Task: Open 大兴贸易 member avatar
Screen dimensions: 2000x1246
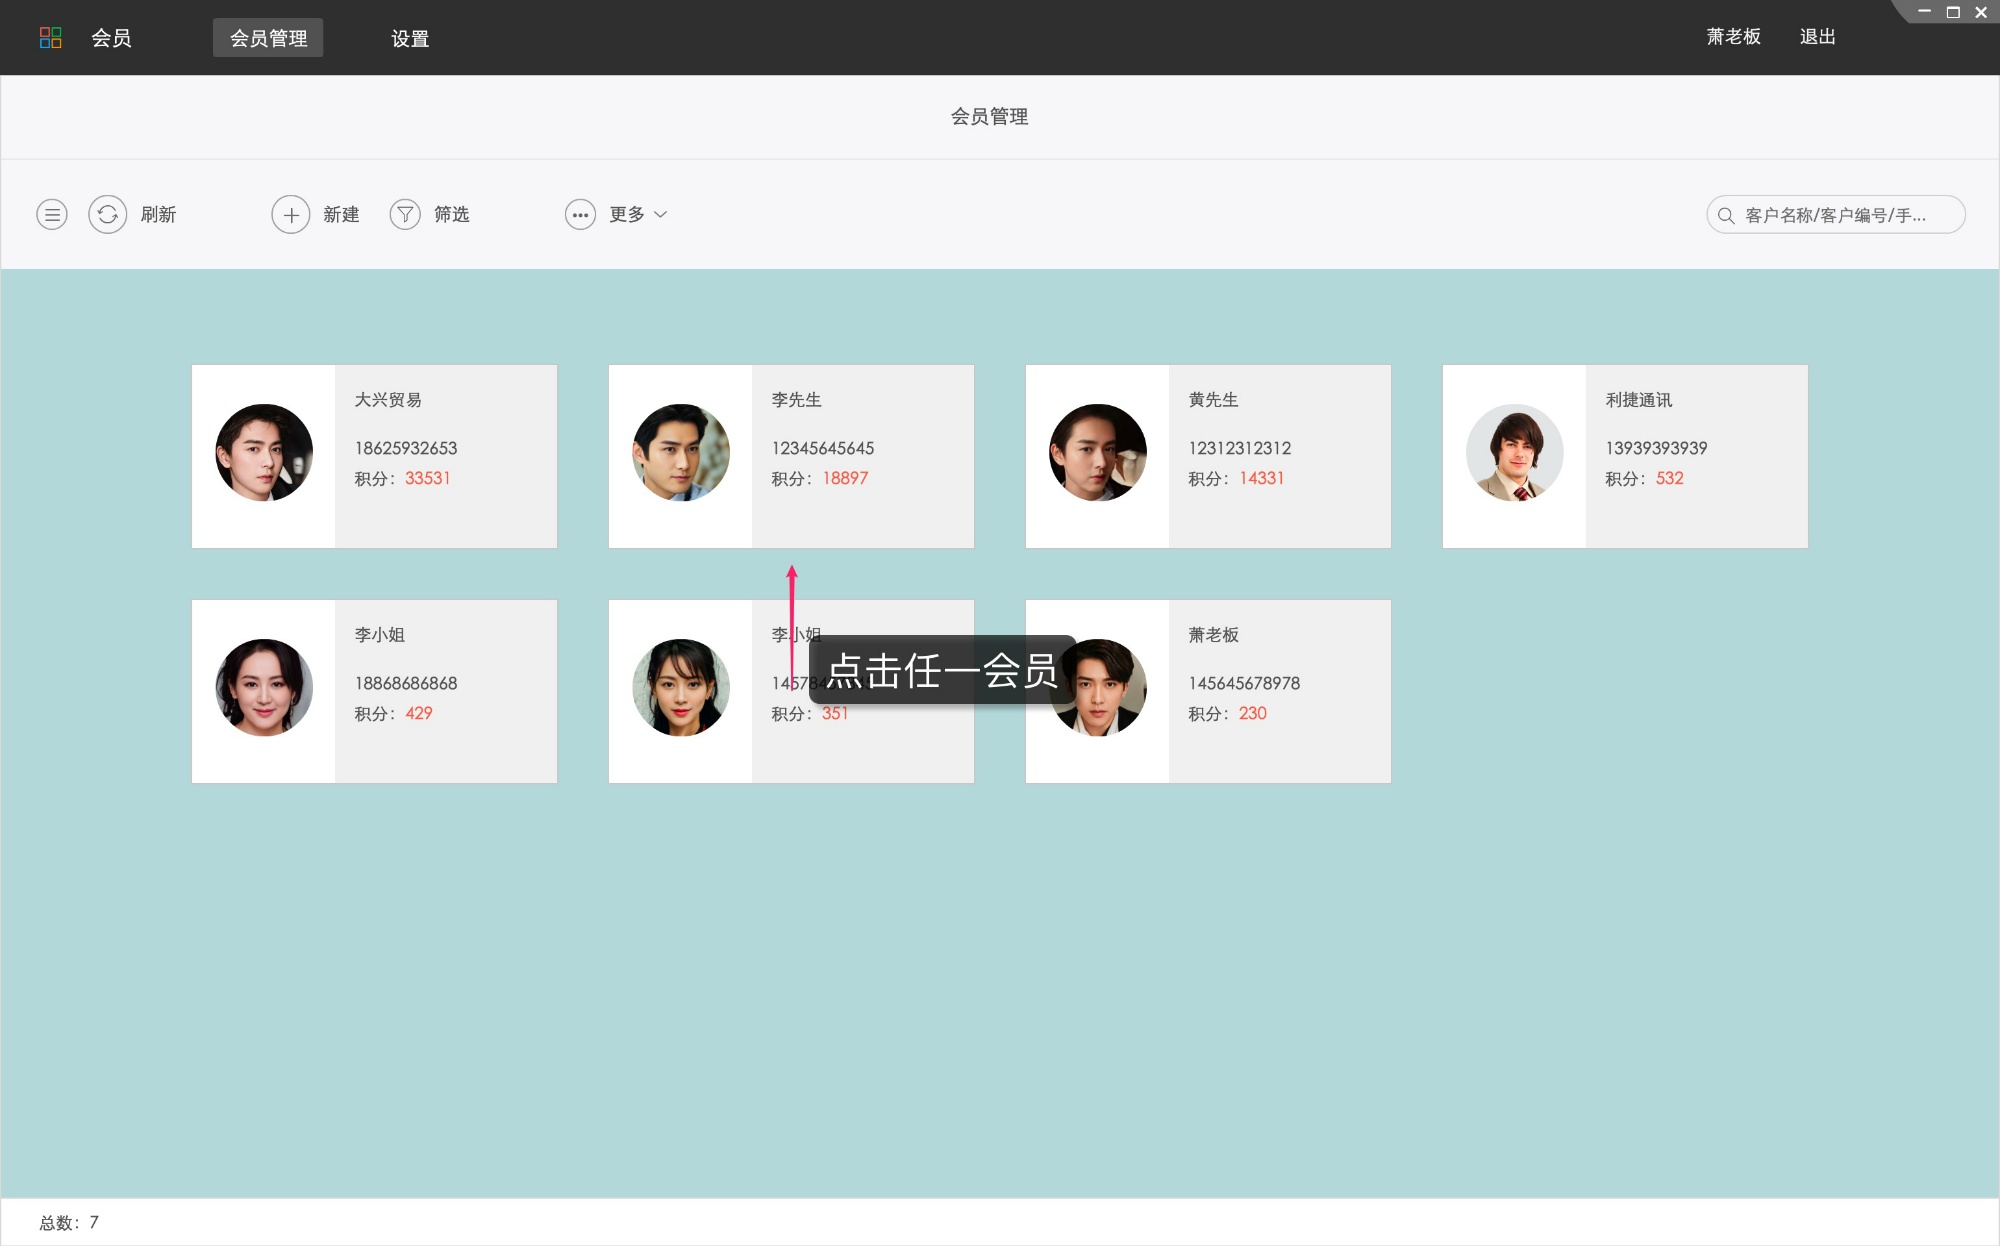Action: [x=264, y=453]
